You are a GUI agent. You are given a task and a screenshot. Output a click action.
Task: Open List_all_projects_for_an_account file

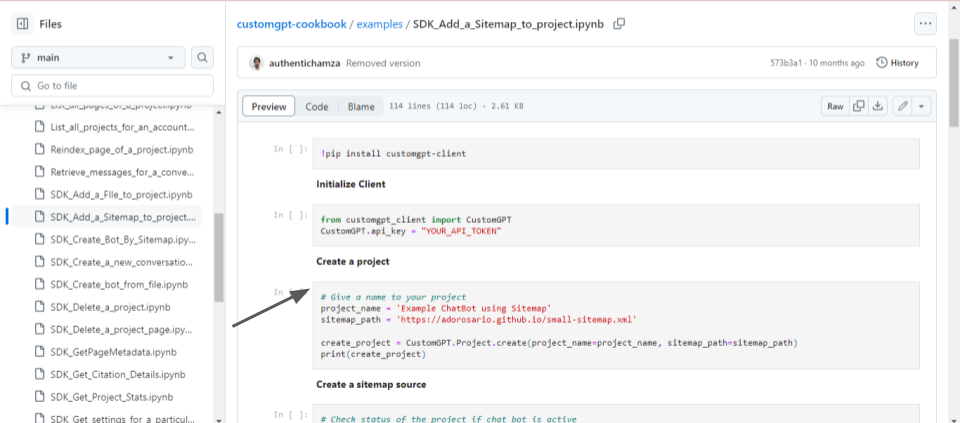click(122, 127)
